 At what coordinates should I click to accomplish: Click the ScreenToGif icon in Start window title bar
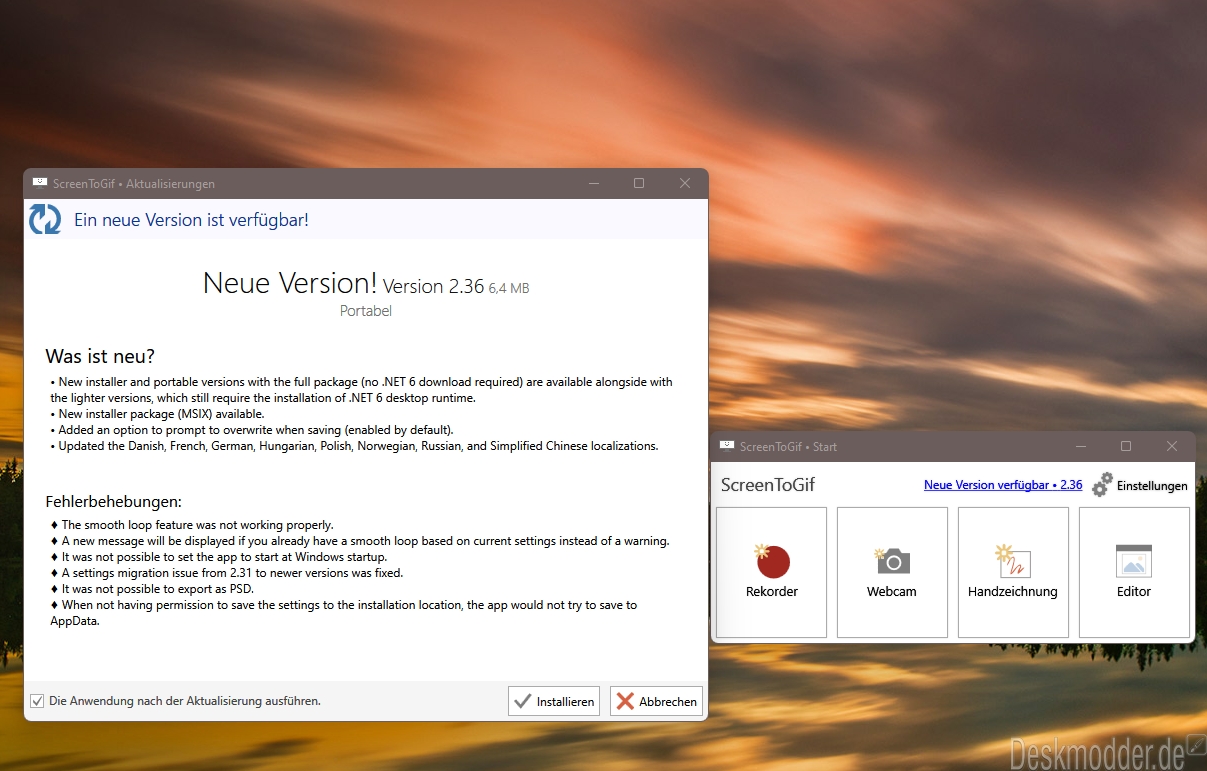tap(727, 446)
